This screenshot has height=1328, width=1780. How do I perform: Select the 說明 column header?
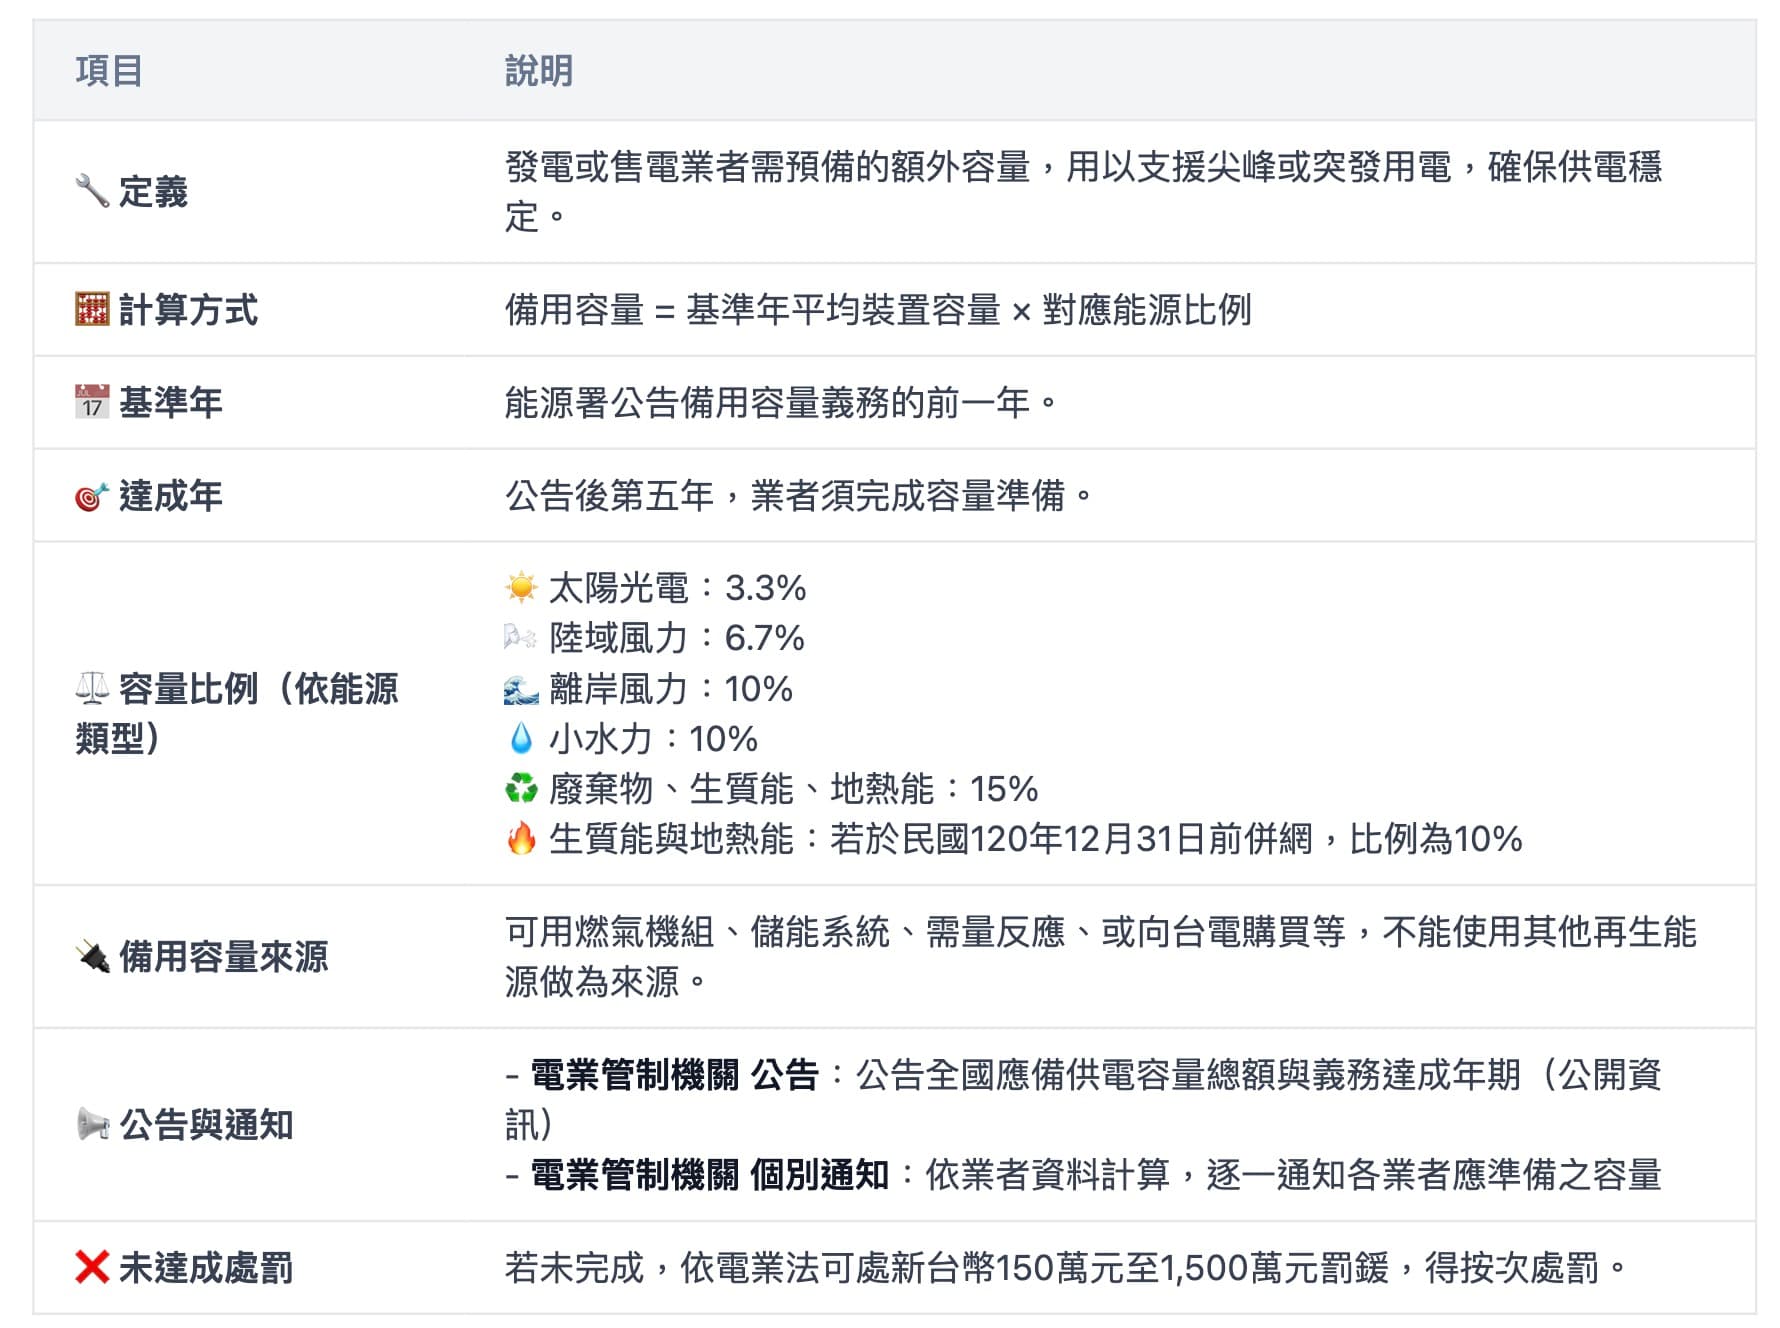coord(536,71)
